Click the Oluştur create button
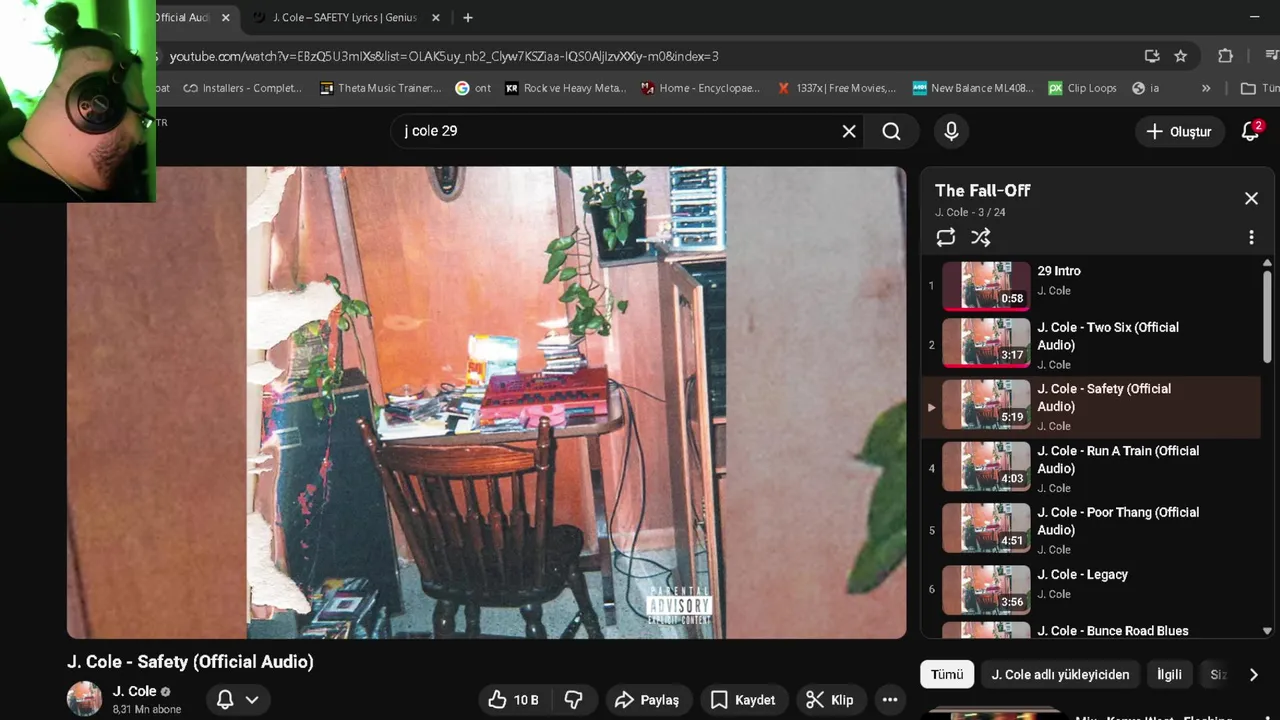The image size is (1280, 720). click(1179, 131)
